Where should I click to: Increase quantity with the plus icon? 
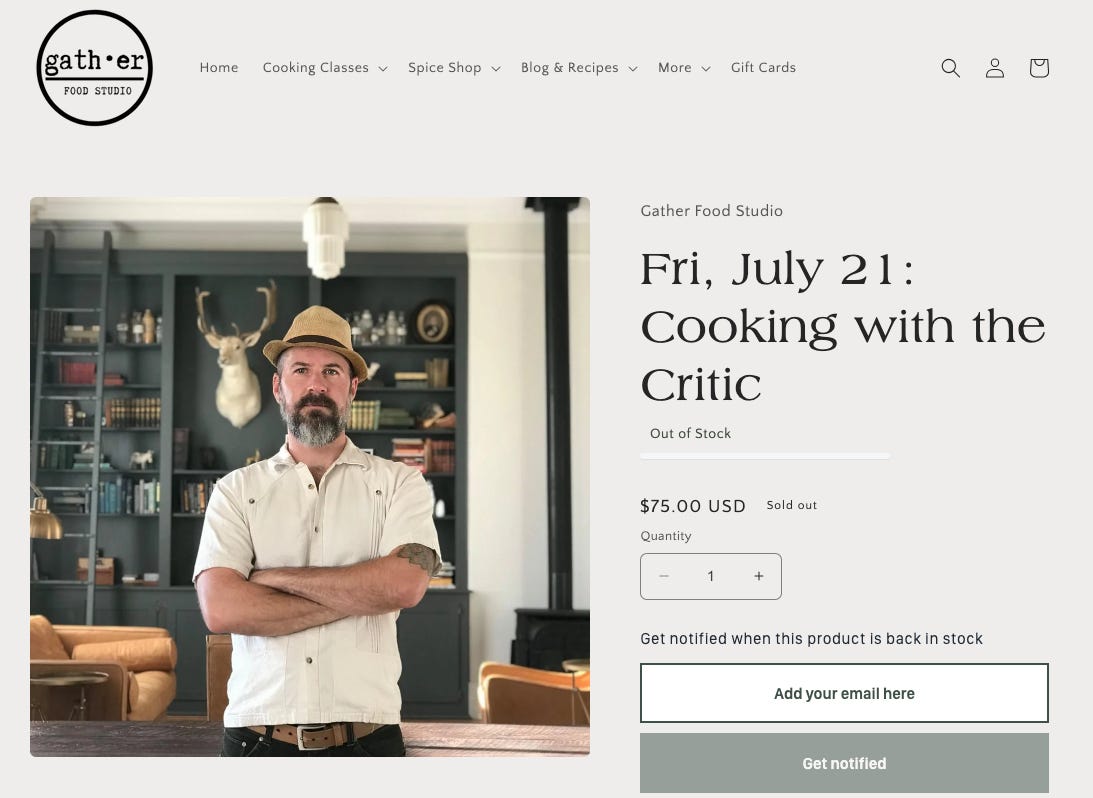pos(758,576)
